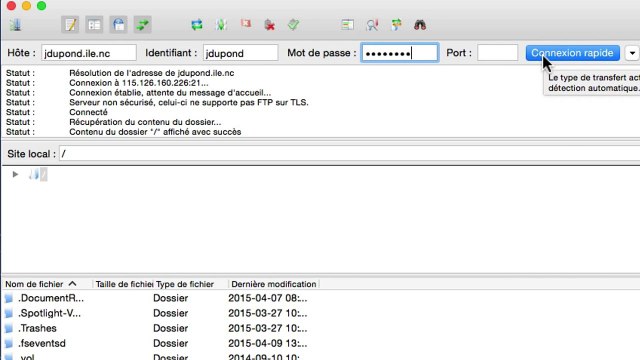The width and height of the screenshot is (640, 360).
Task: Click the Site local path field
Action: tap(349, 153)
